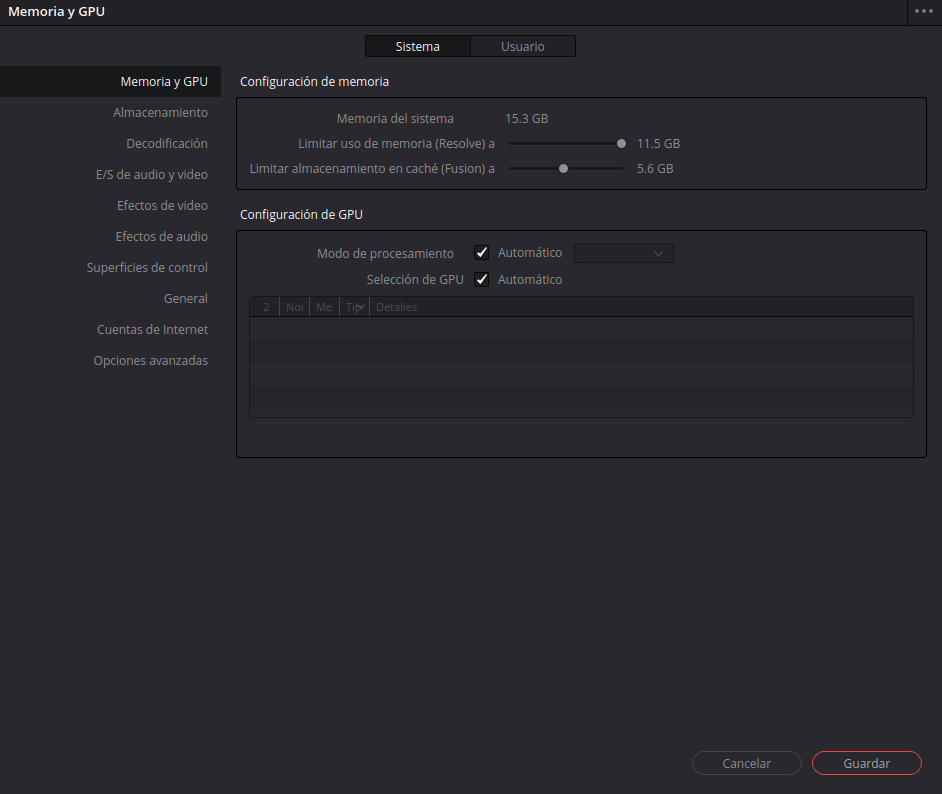The height and width of the screenshot is (794, 942).
Task: Click the 11.5 GB Resolve limit value
Action: [x=658, y=144]
